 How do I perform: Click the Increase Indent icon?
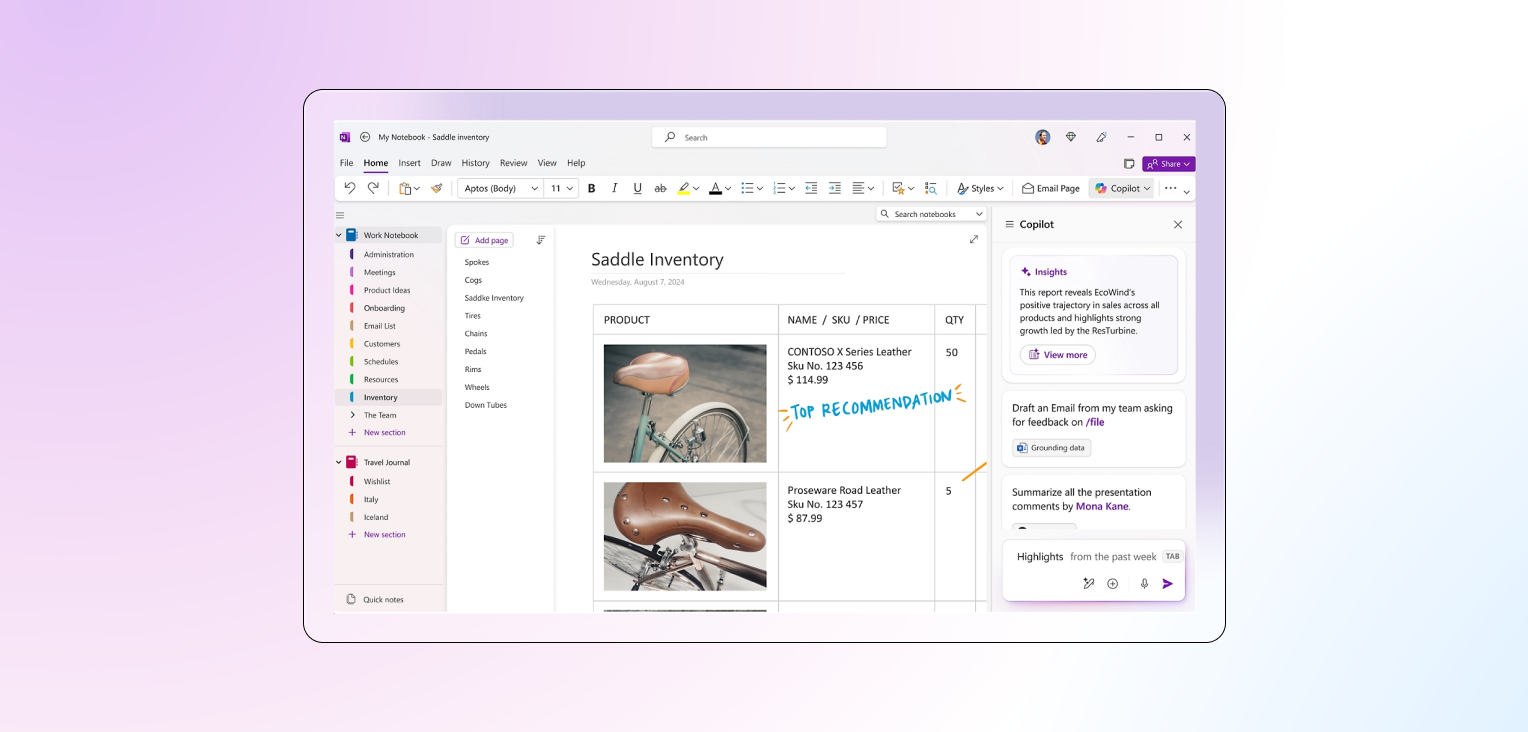[x=834, y=188]
